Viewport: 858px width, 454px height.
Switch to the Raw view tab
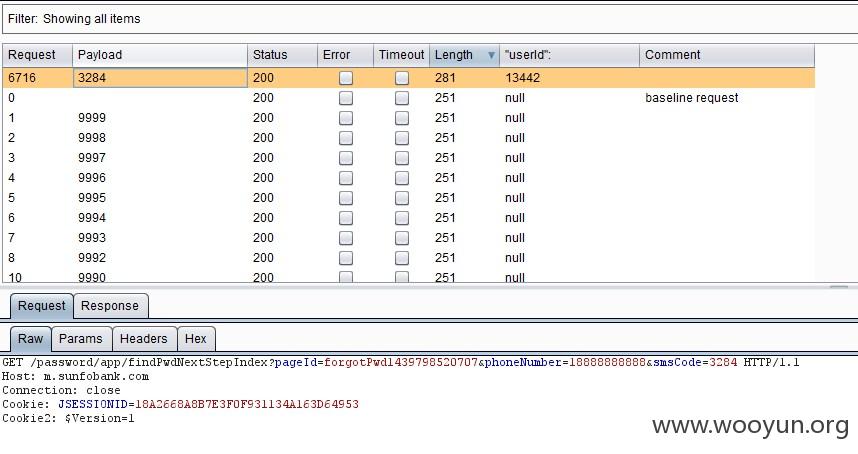pos(31,339)
